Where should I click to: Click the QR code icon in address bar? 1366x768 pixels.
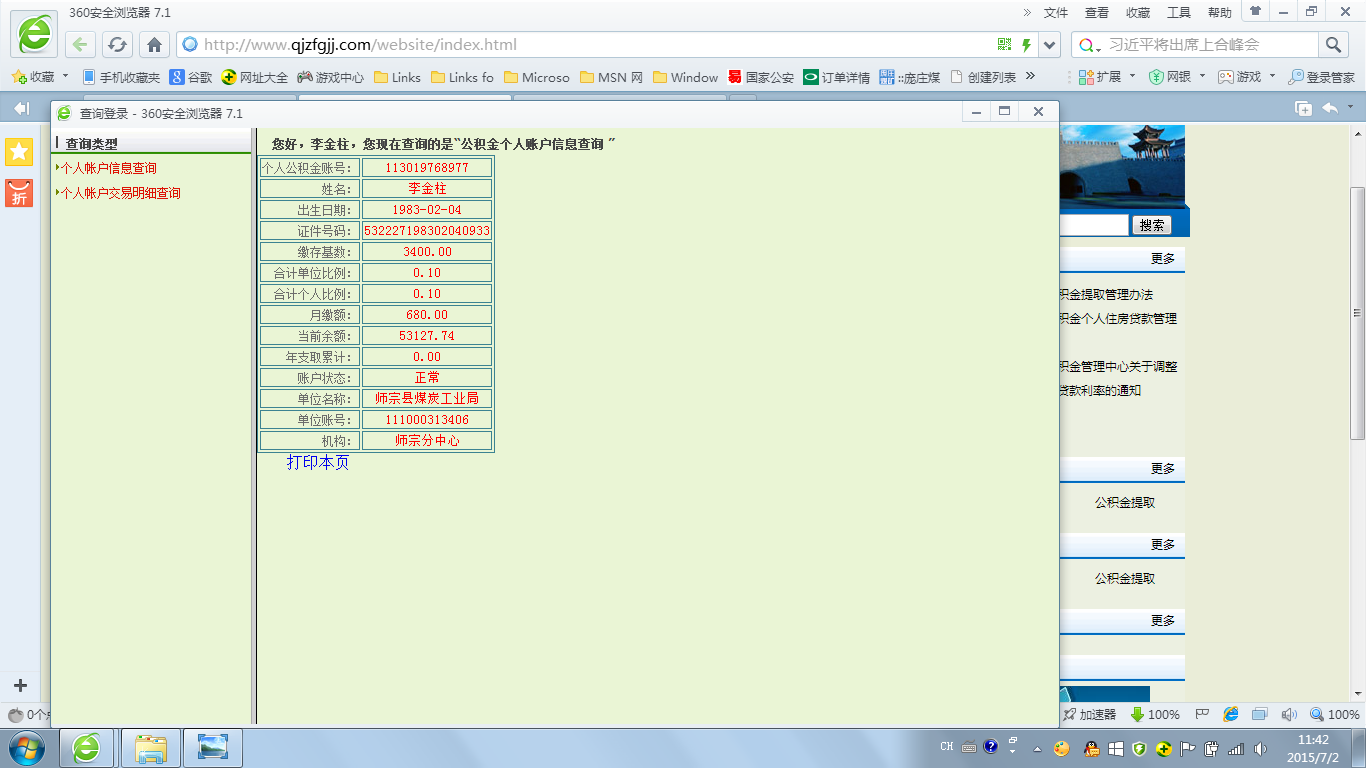[x=1005, y=45]
